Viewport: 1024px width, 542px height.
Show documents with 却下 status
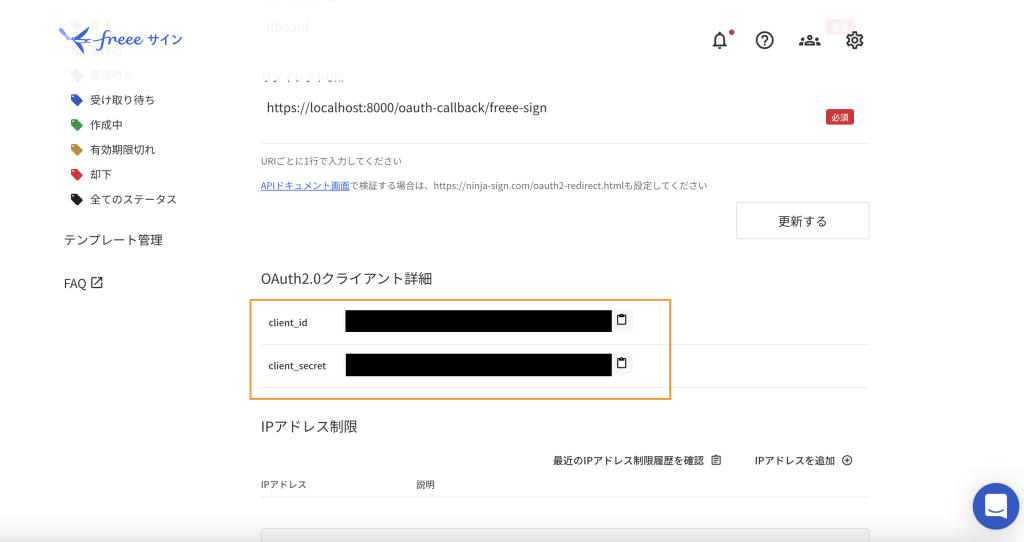tap(100, 175)
